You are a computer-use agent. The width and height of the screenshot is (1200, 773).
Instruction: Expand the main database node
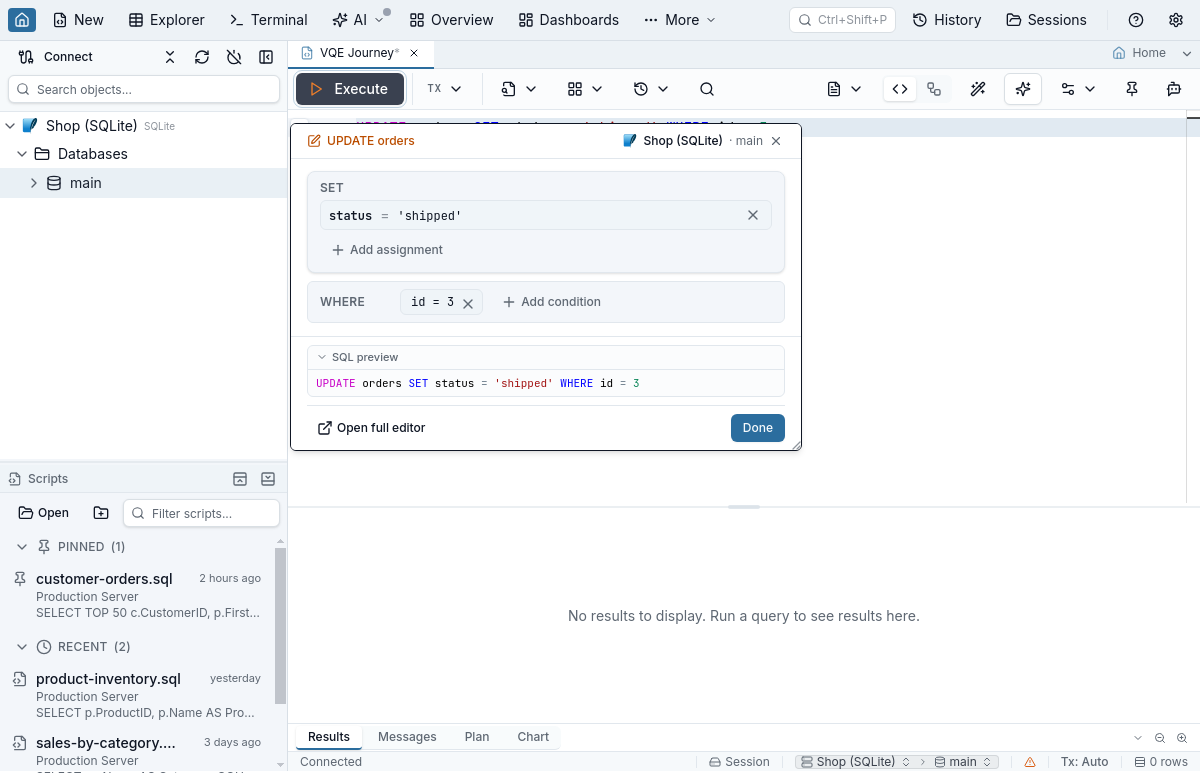click(34, 183)
